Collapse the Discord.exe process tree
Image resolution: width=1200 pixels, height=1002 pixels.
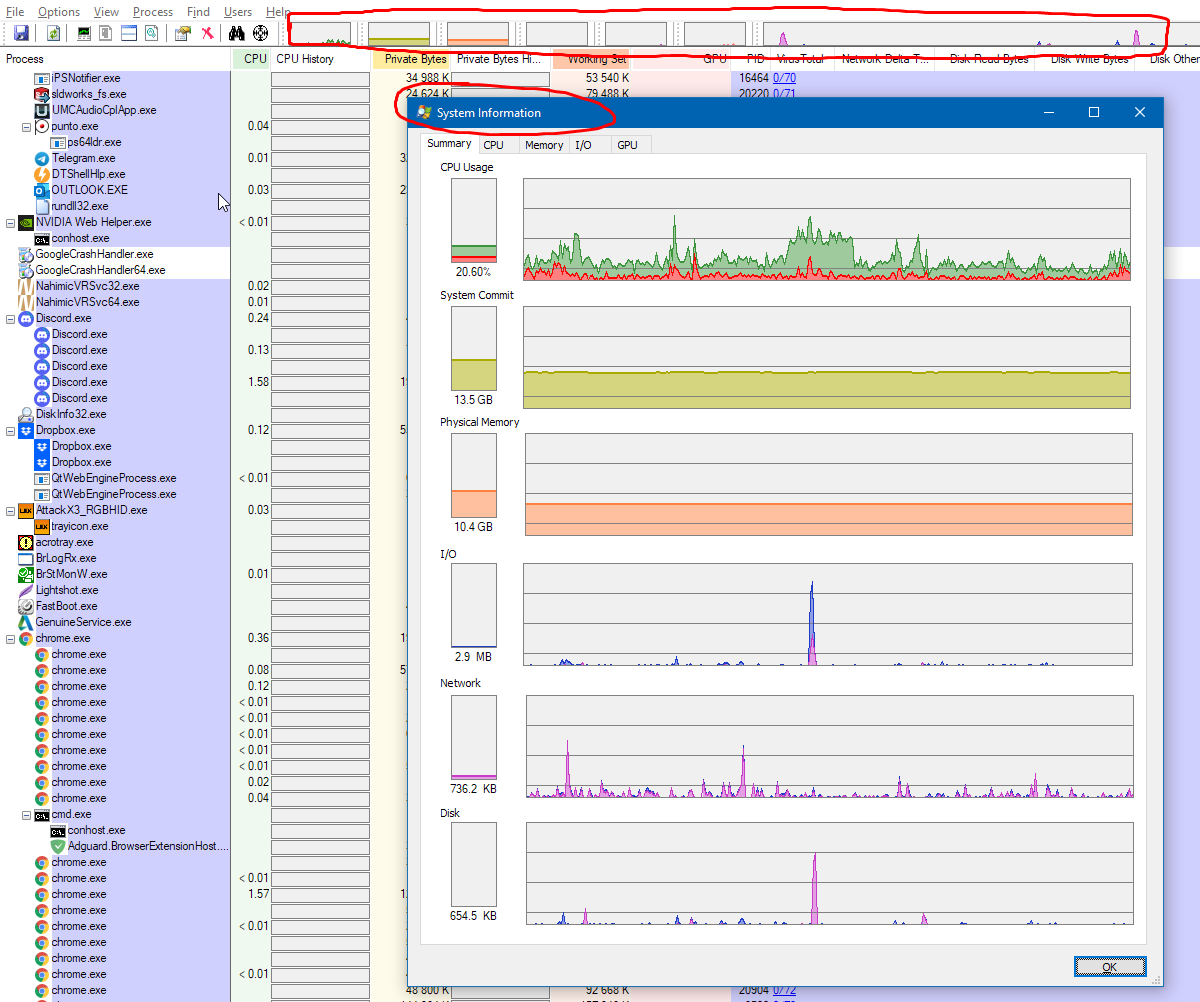[10, 318]
